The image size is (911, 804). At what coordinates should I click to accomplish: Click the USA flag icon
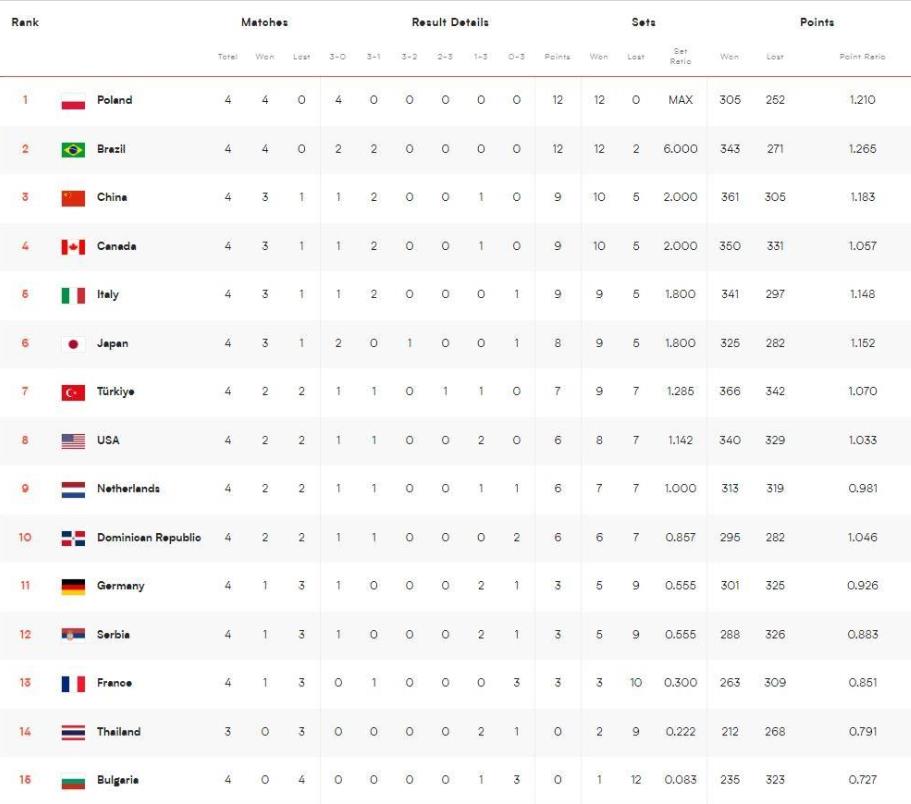(73, 441)
